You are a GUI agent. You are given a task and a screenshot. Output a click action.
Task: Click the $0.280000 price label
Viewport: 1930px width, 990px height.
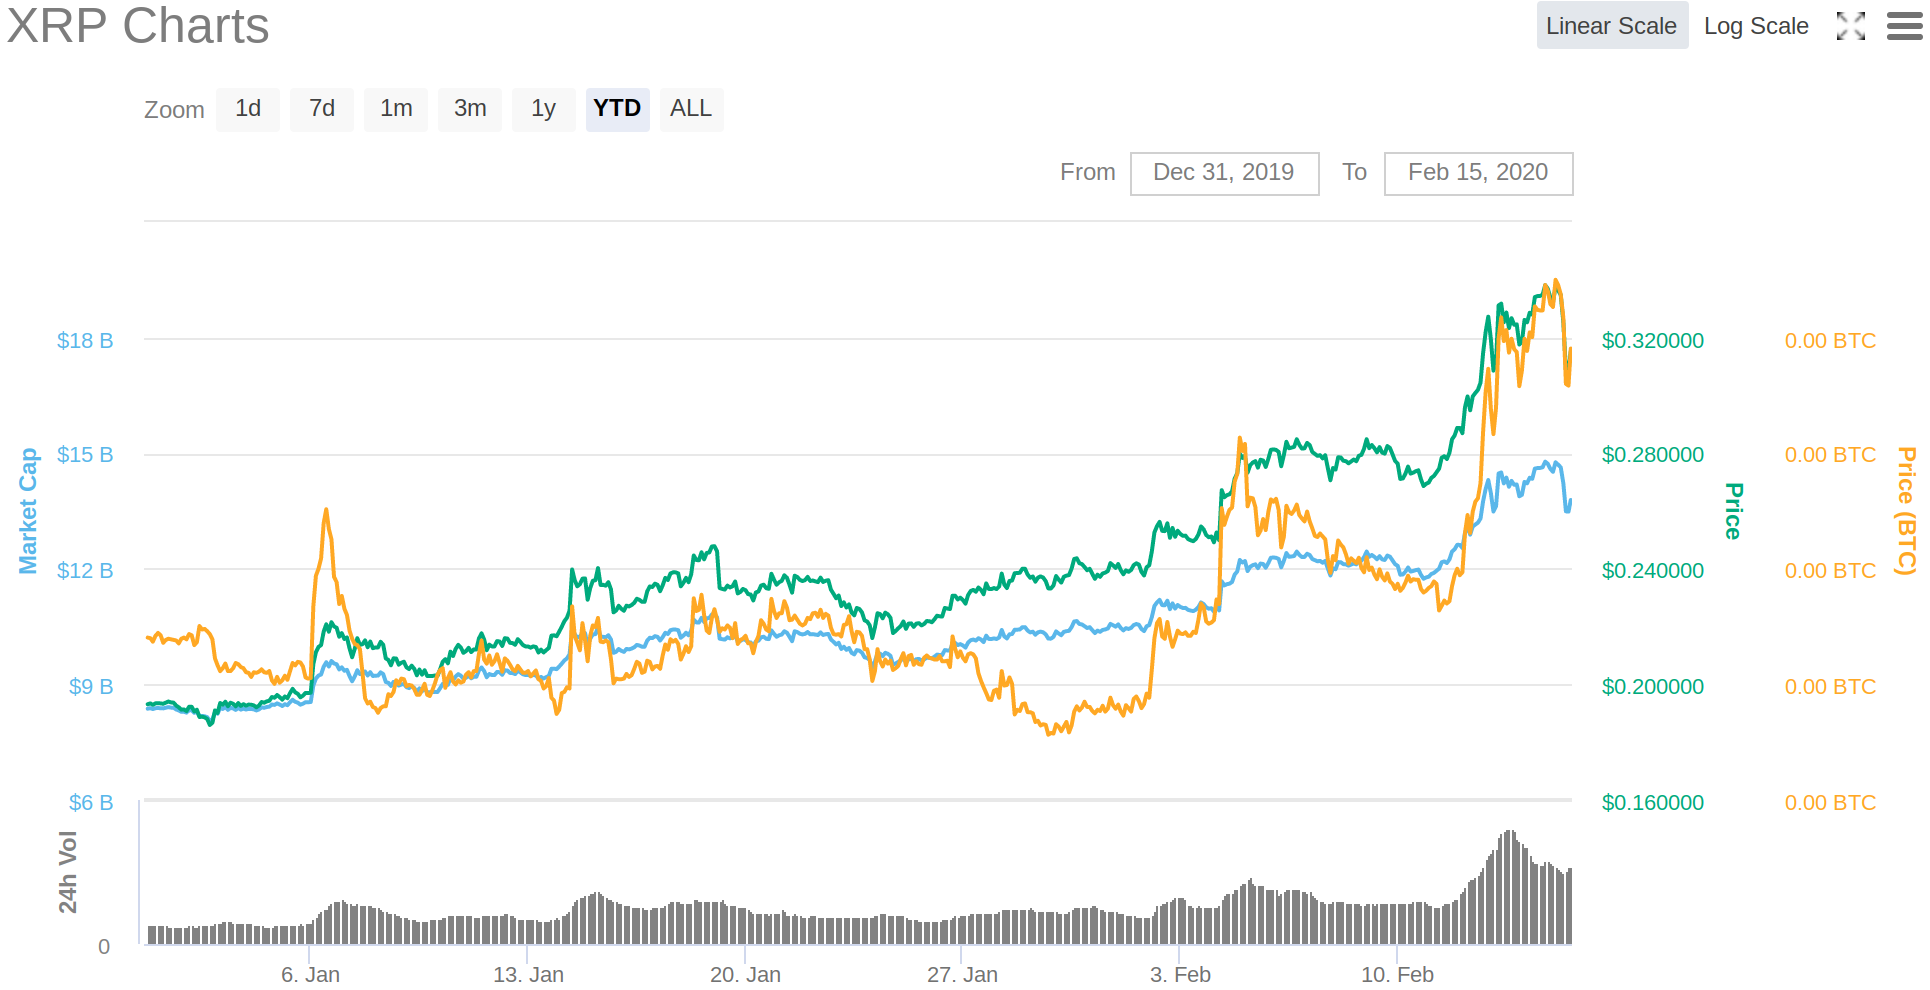point(1653,455)
